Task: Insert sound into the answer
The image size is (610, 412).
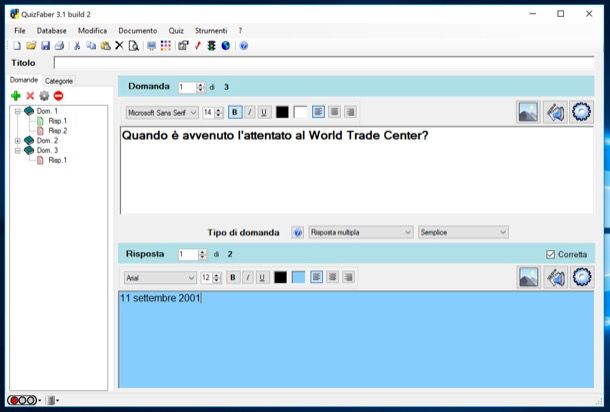Action: pyautogui.click(x=556, y=277)
